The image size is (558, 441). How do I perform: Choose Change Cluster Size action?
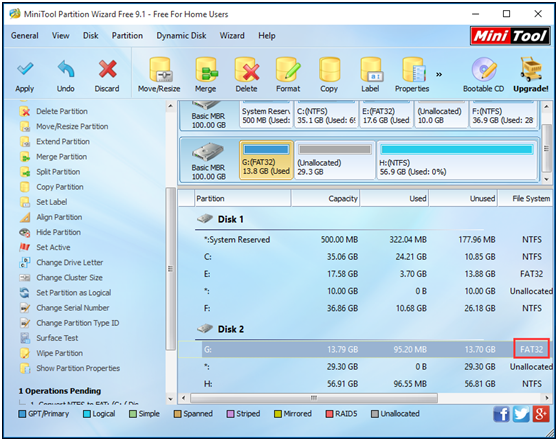click(x=69, y=278)
